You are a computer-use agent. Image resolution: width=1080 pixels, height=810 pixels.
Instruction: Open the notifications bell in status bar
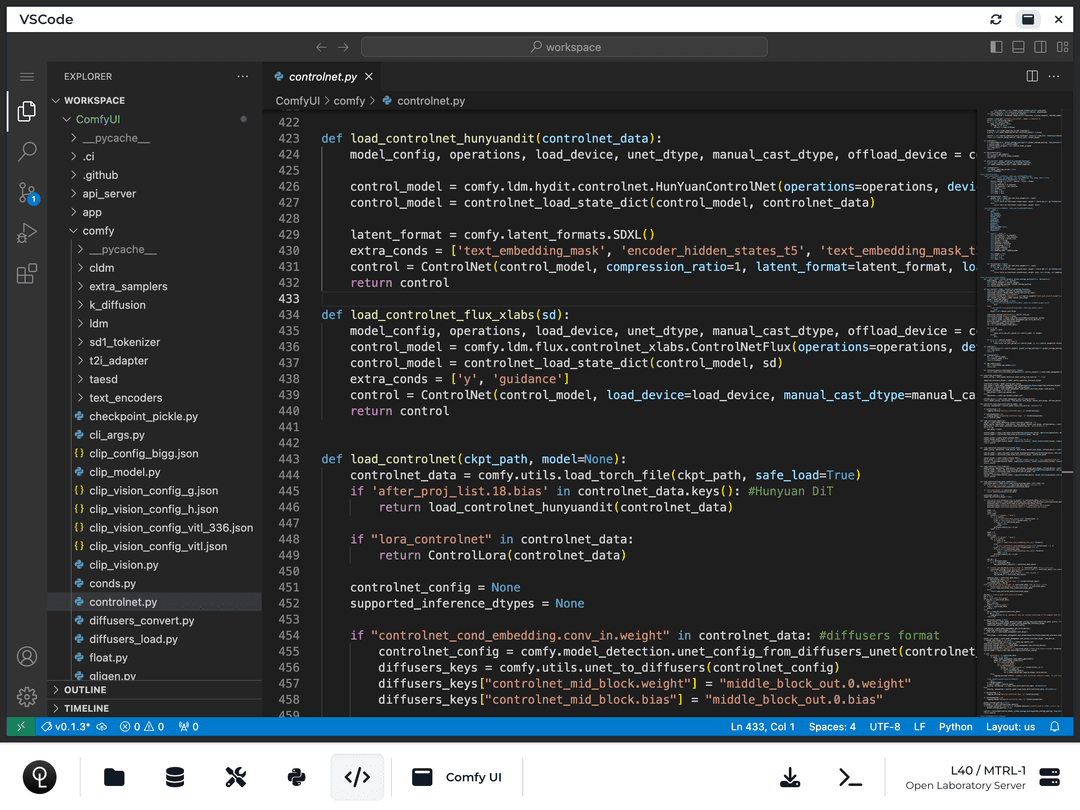point(1054,727)
